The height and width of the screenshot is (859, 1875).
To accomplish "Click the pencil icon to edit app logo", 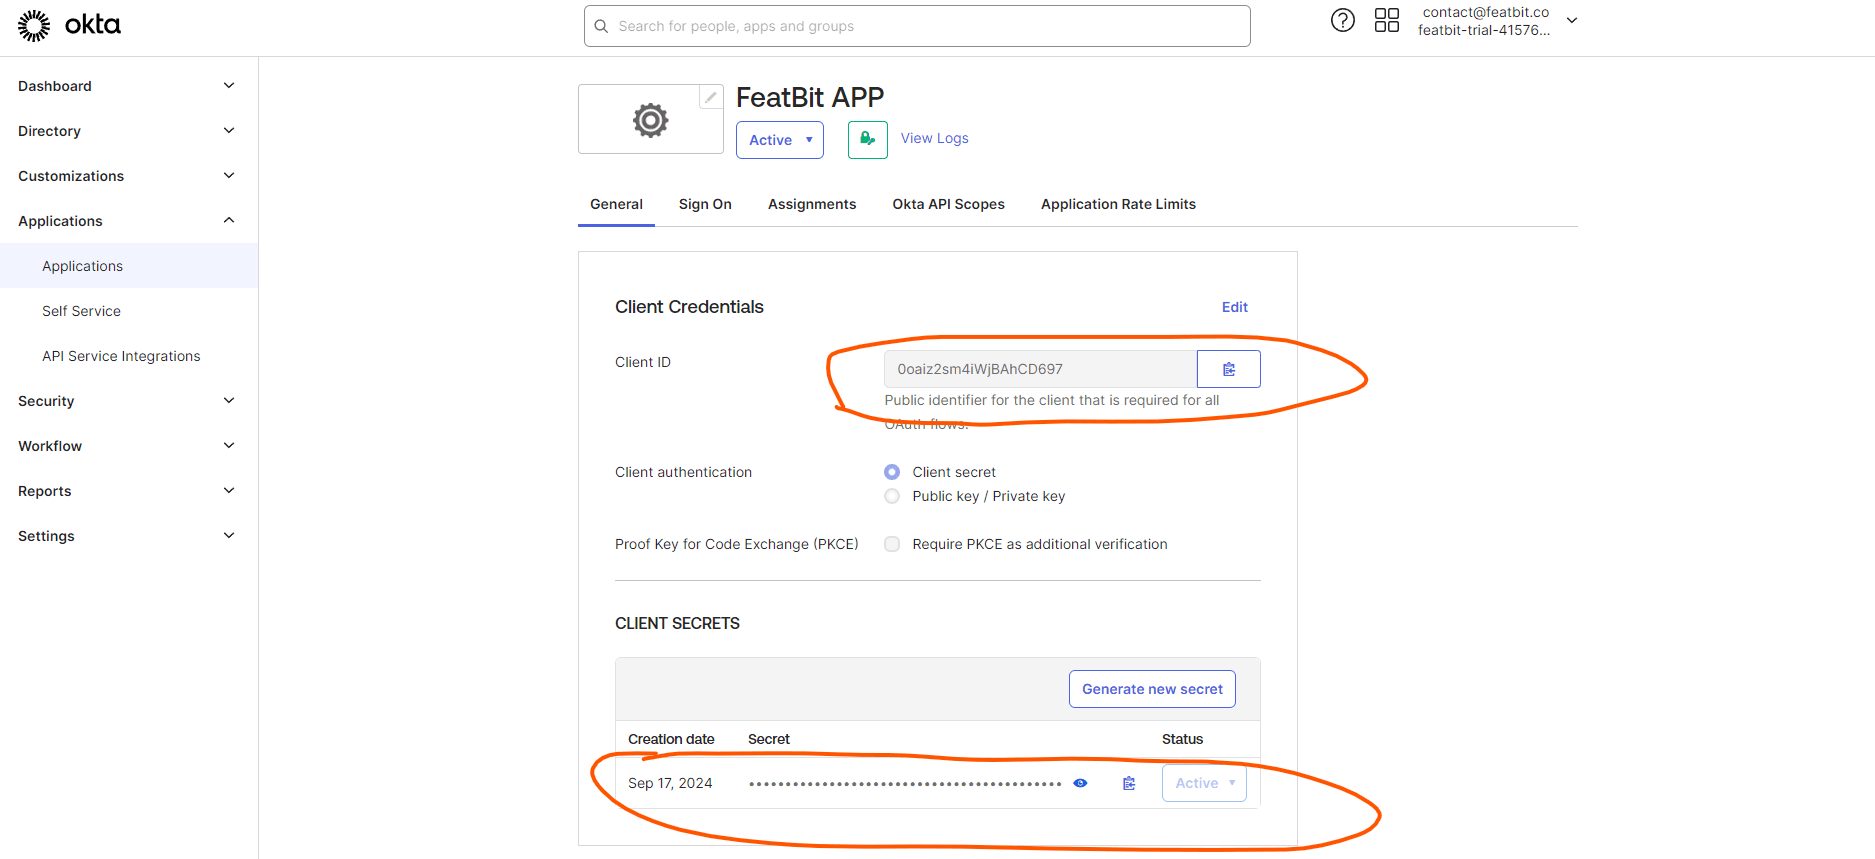I will 710,97.
